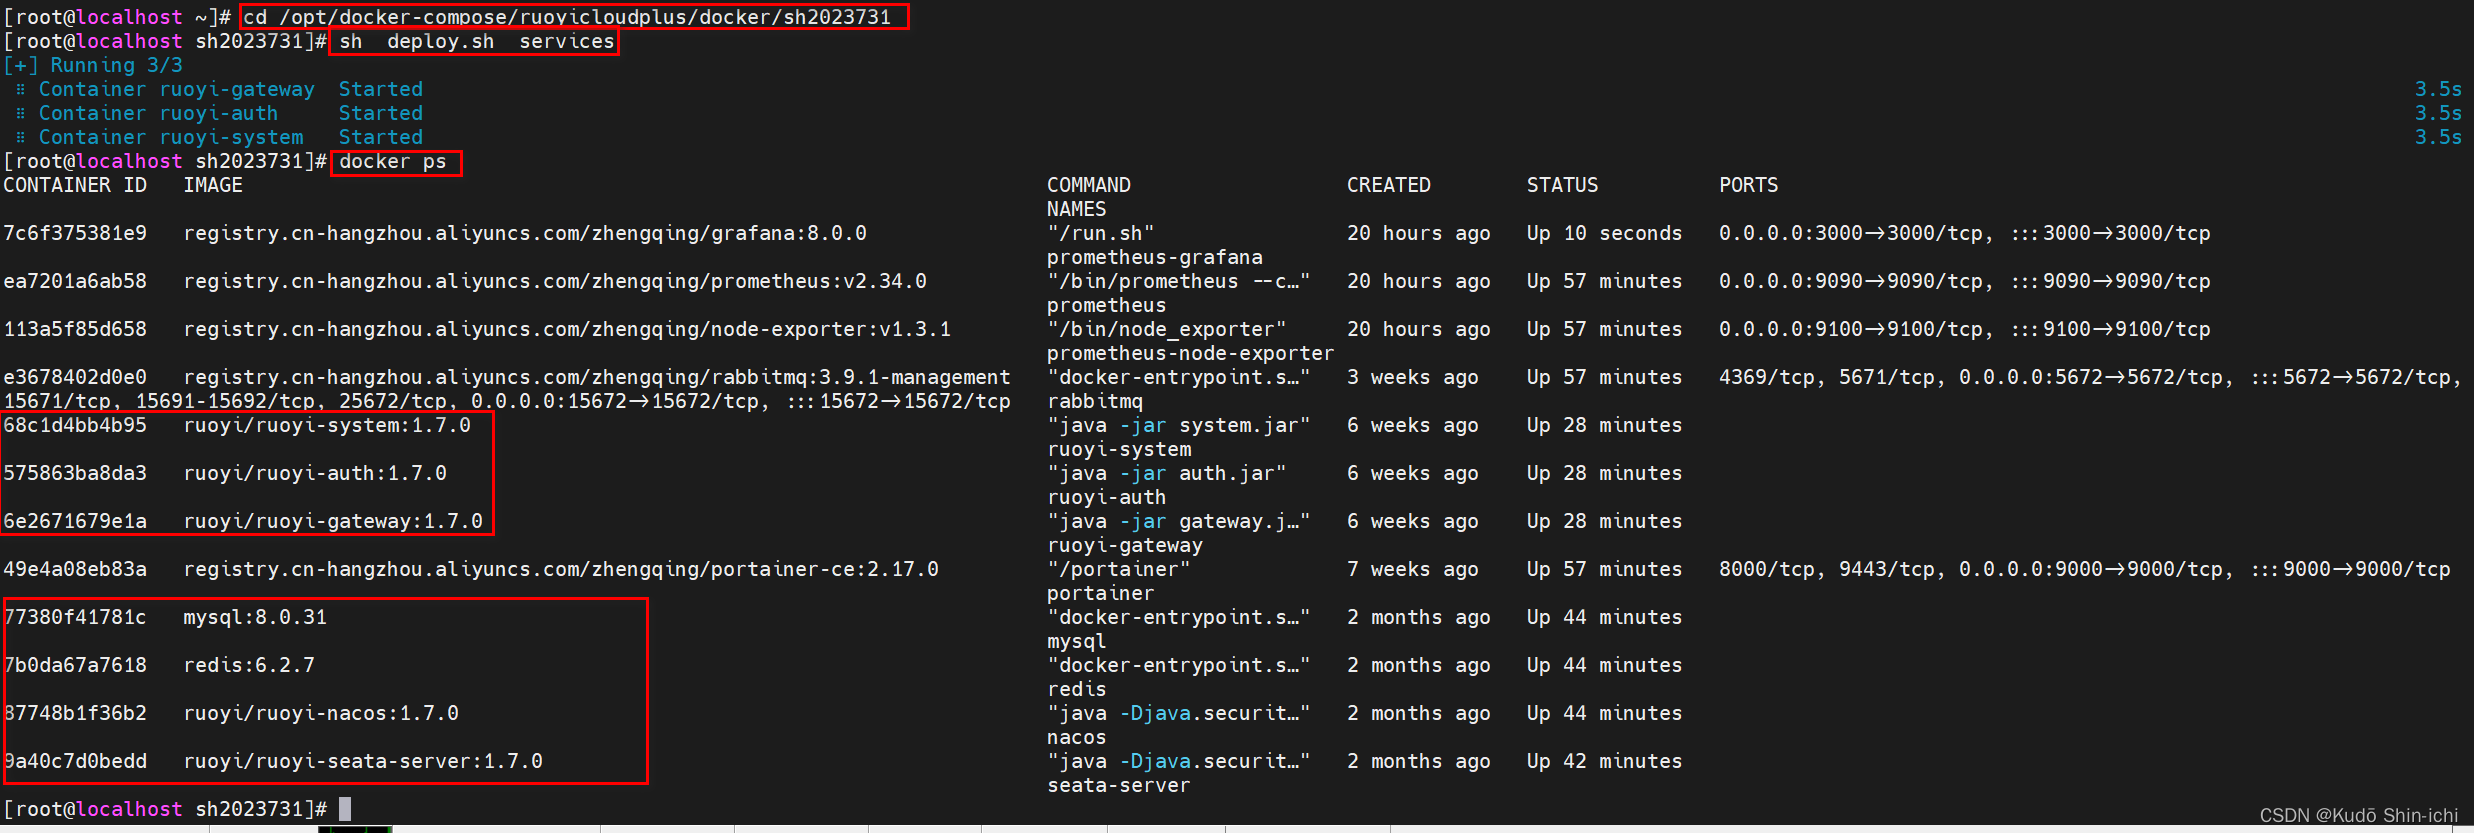Click the '3 weeks ago' created value

click(1413, 377)
